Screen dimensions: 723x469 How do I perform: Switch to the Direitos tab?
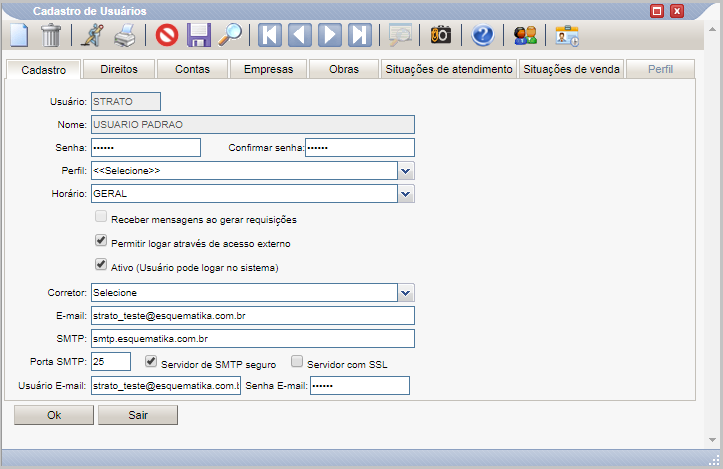point(119,69)
